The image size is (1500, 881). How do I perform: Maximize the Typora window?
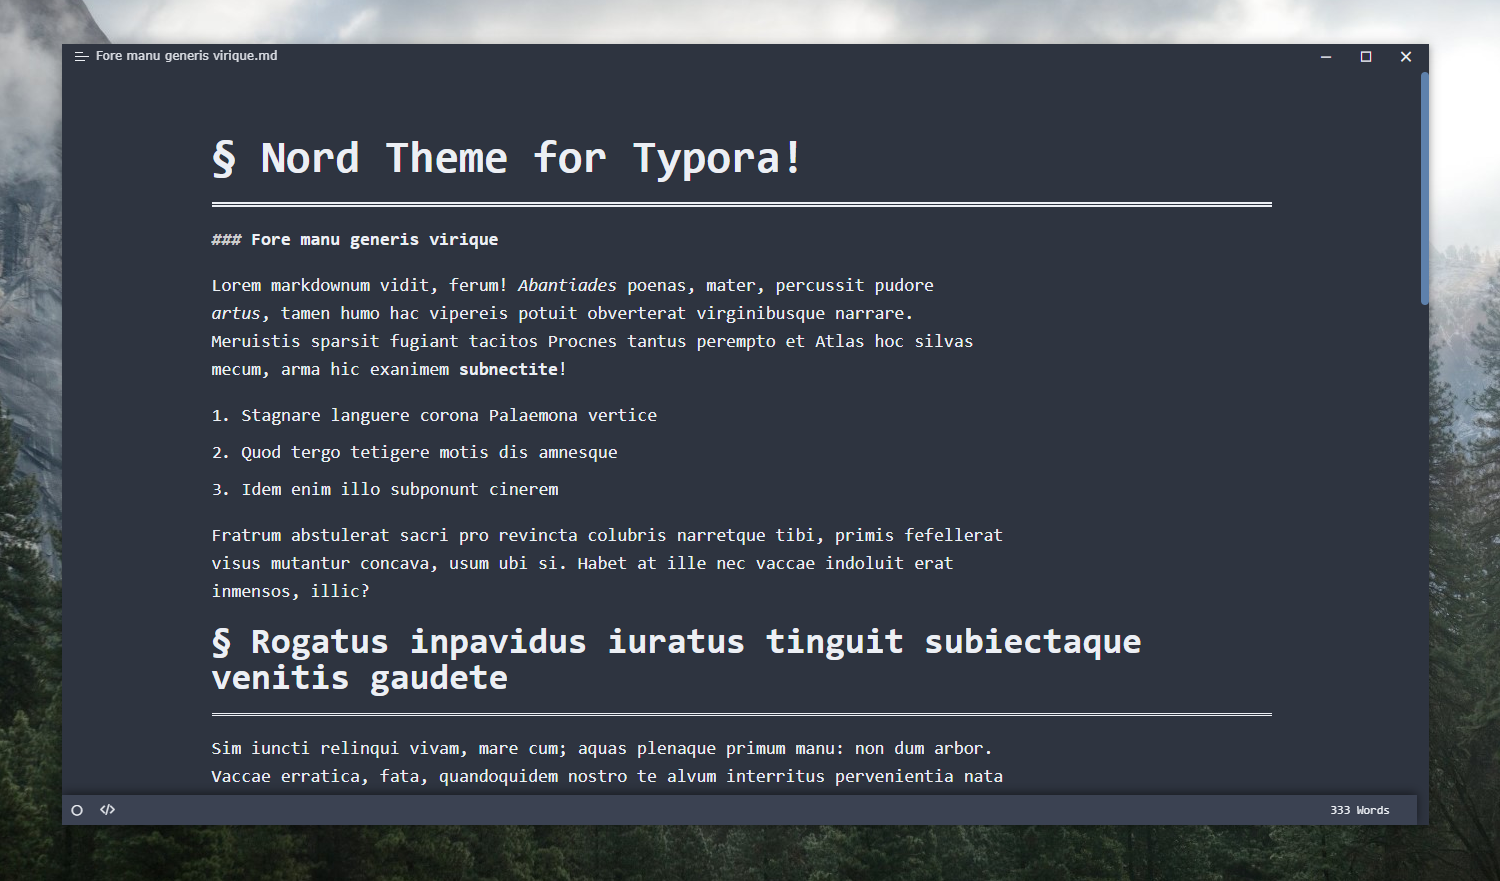tap(1366, 57)
